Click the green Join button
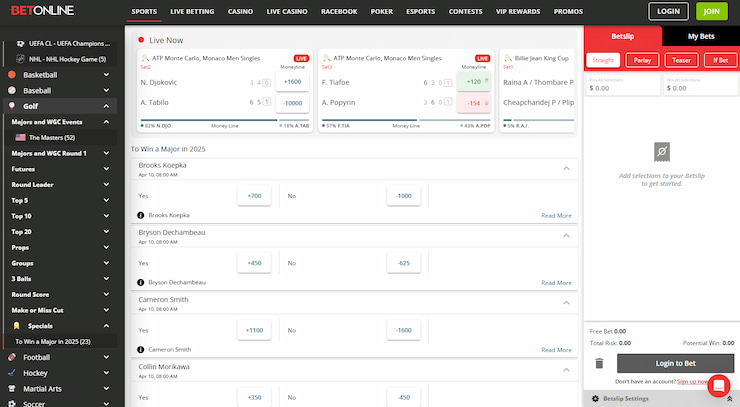The image size is (740, 407). (x=711, y=12)
